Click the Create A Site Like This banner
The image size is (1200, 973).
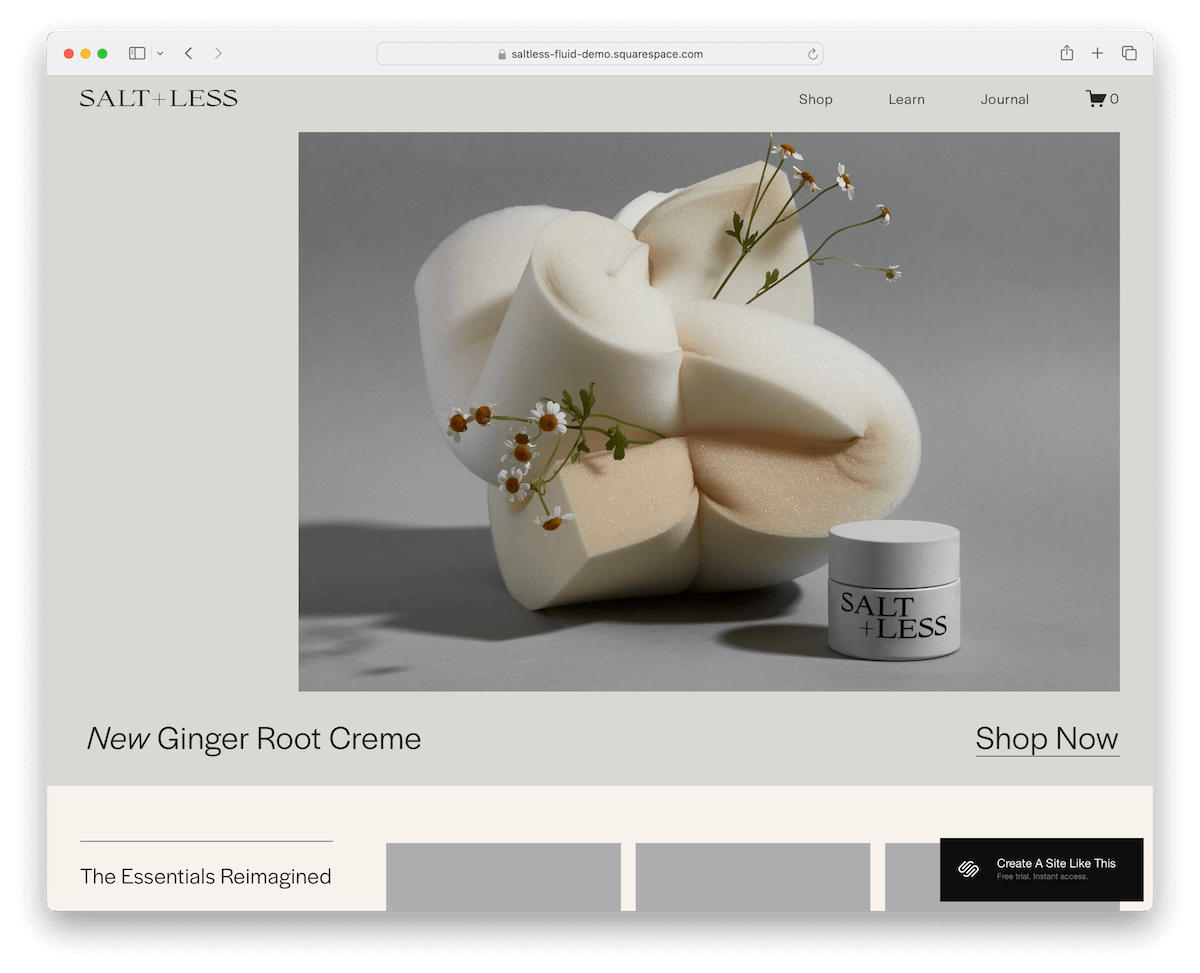coord(1055,868)
